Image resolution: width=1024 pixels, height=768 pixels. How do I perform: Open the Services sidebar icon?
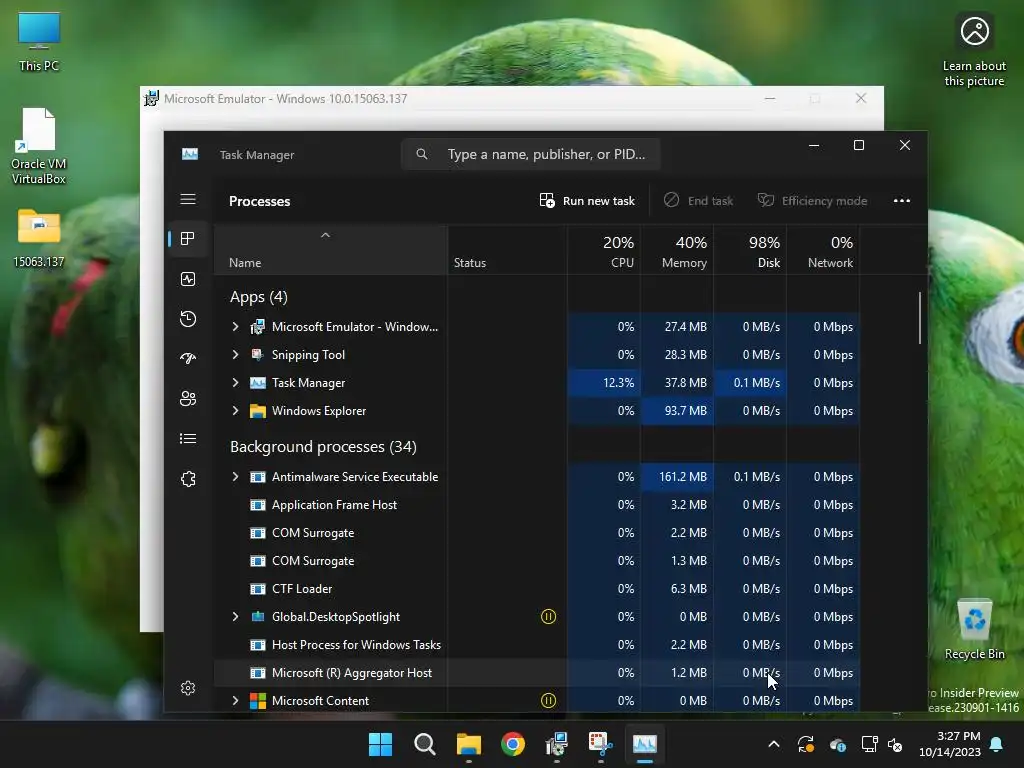point(188,479)
